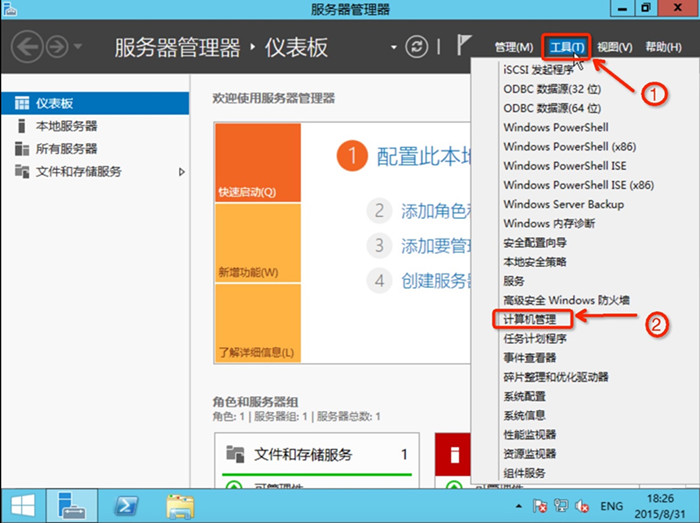The width and height of the screenshot is (700, 523).
Task: Click the 本地服务器 icon in sidebar
Action: pyautogui.click(x=21, y=126)
